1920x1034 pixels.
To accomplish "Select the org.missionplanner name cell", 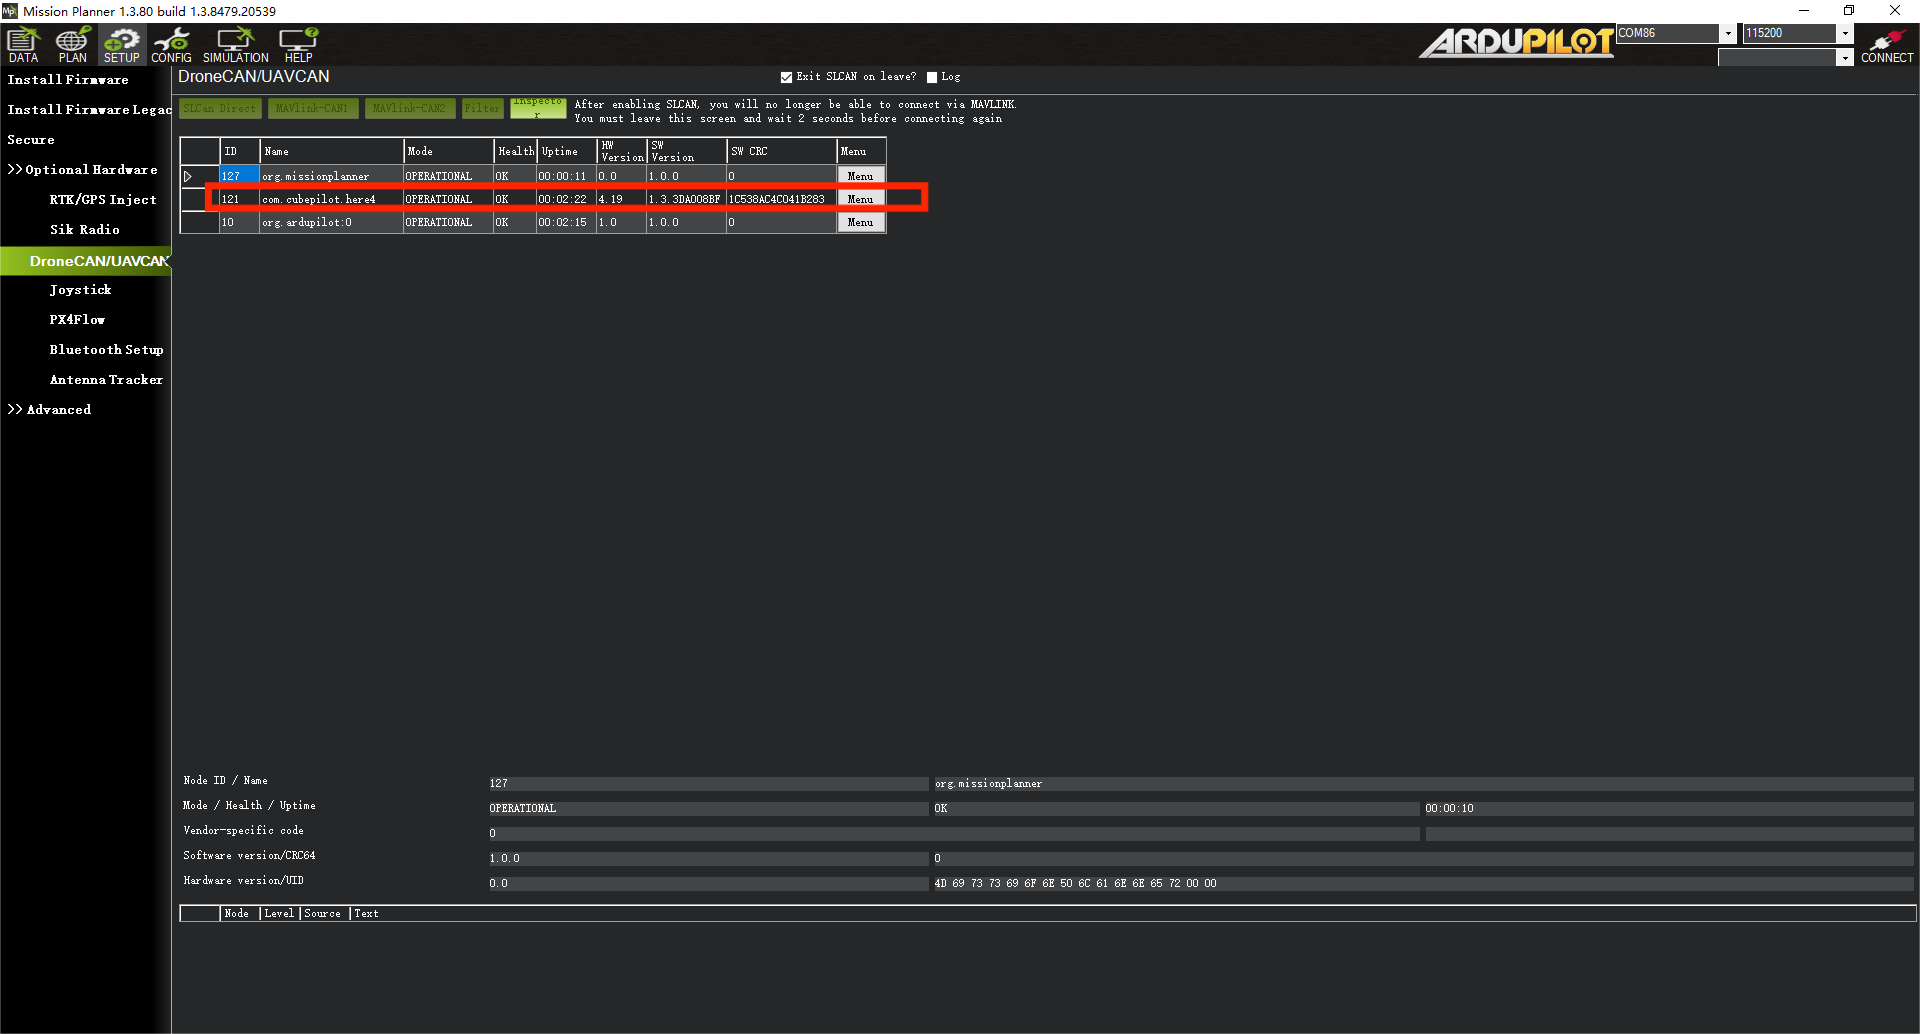I will tap(332, 176).
